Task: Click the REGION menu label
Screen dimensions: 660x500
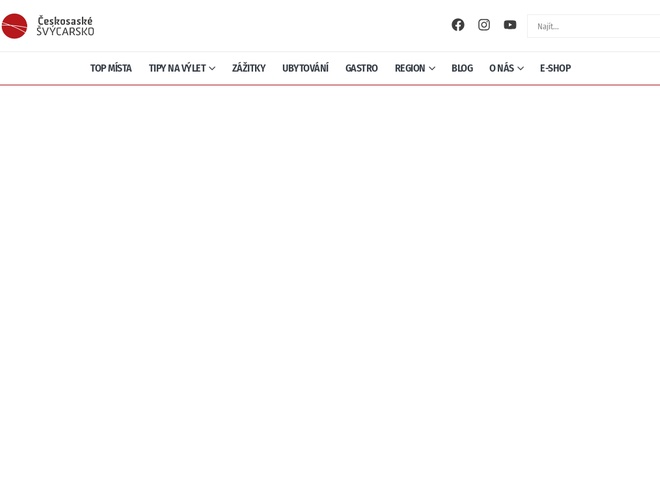Action: pyautogui.click(x=410, y=68)
